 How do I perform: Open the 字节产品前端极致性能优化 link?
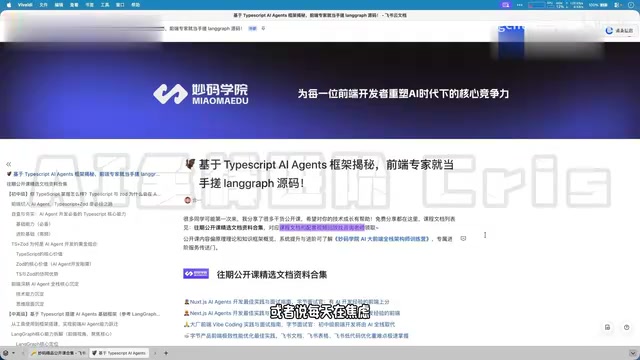point(296,336)
